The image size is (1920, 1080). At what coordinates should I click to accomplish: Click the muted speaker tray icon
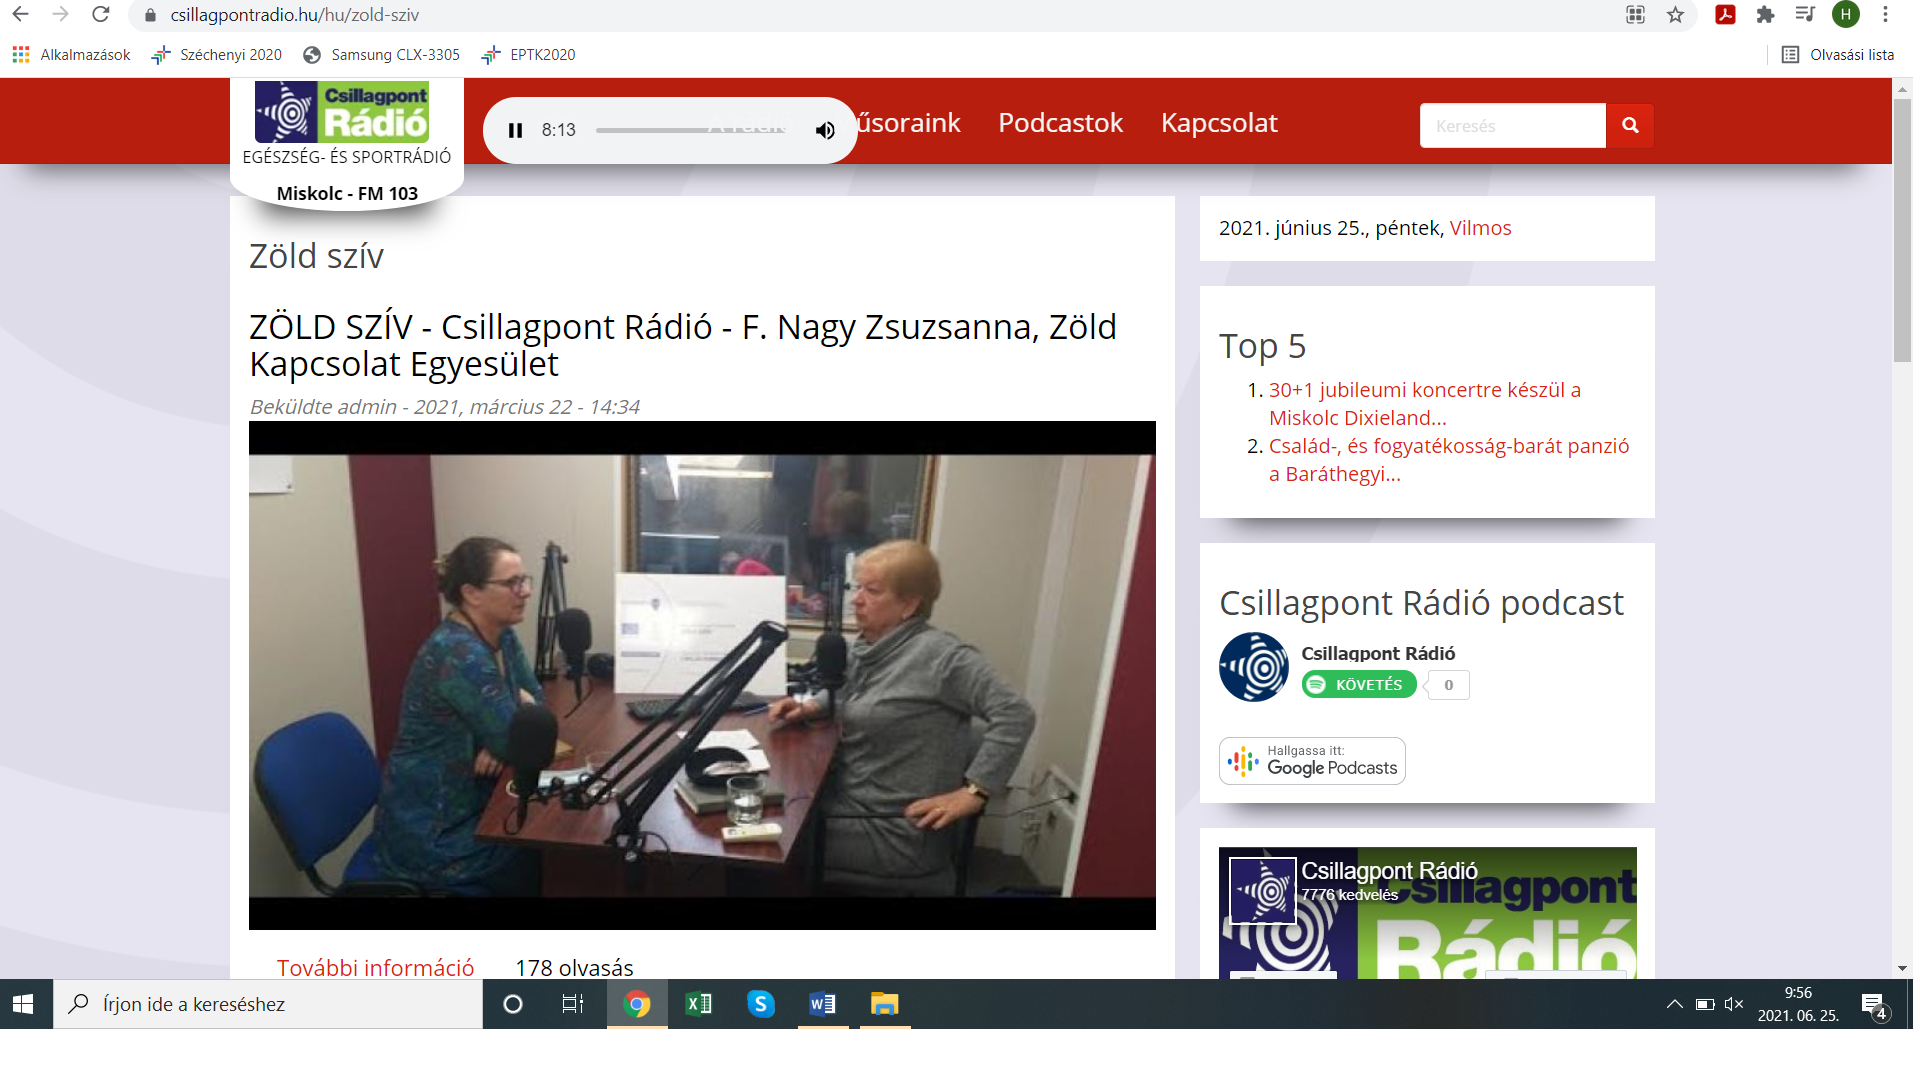[x=1734, y=1004]
